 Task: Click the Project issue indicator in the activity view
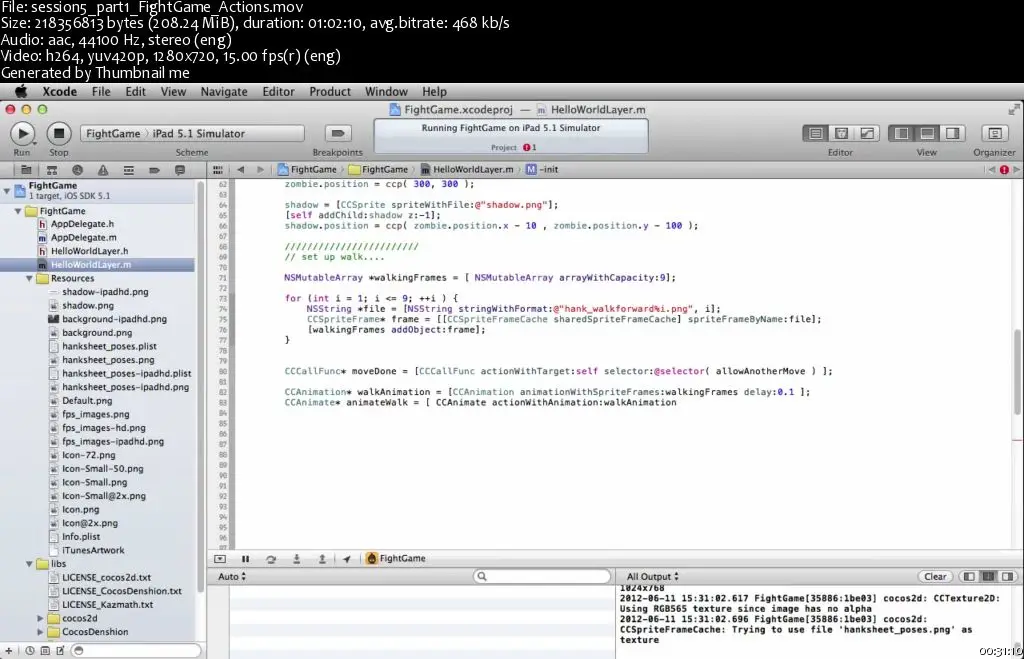tap(530, 148)
